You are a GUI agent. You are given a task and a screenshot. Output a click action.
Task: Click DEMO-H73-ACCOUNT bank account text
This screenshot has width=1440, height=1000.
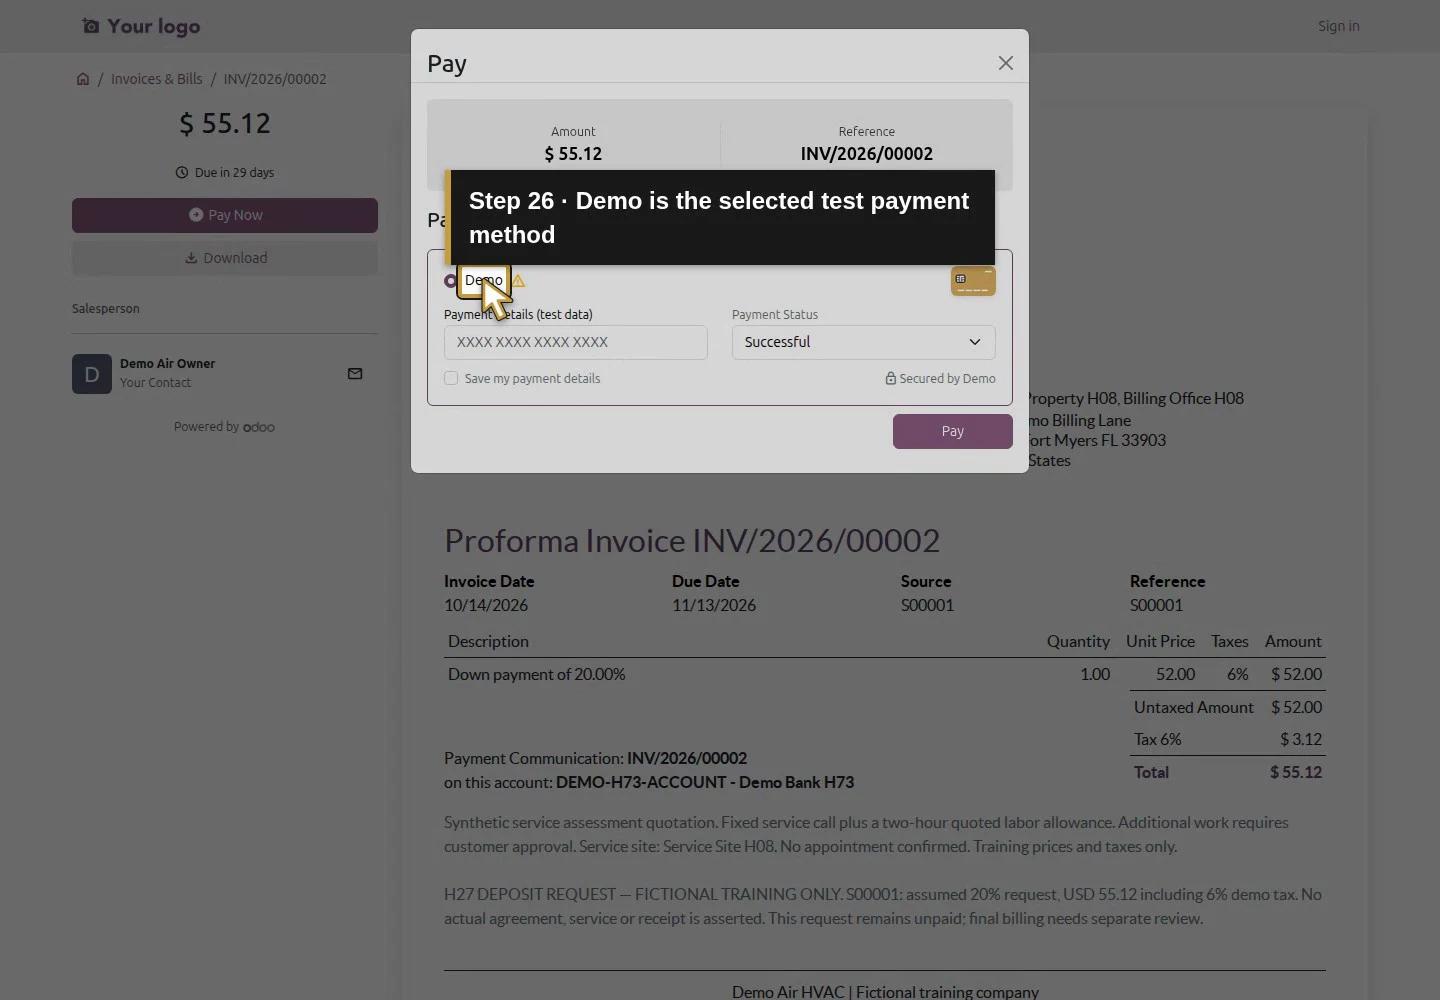tap(645, 782)
